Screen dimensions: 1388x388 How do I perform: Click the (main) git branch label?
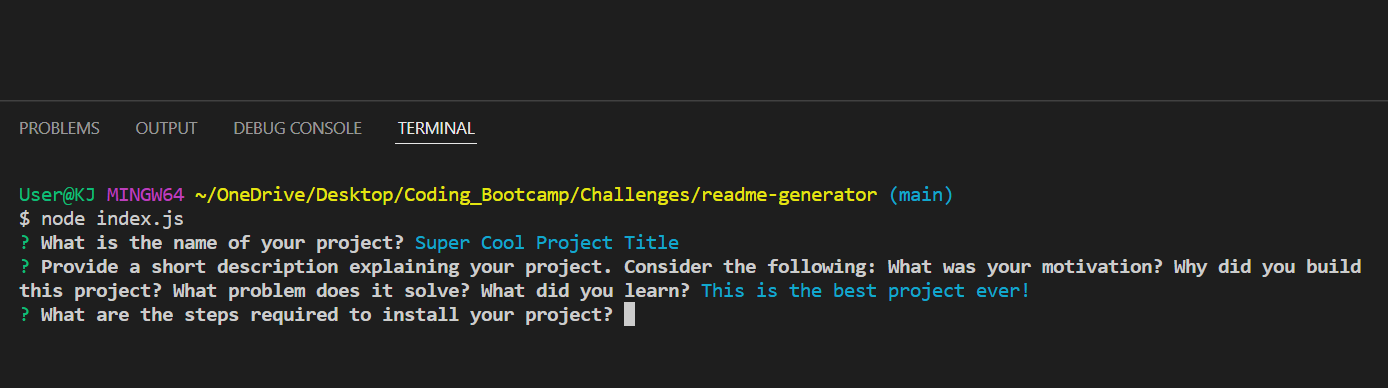[x=920, y=194]
